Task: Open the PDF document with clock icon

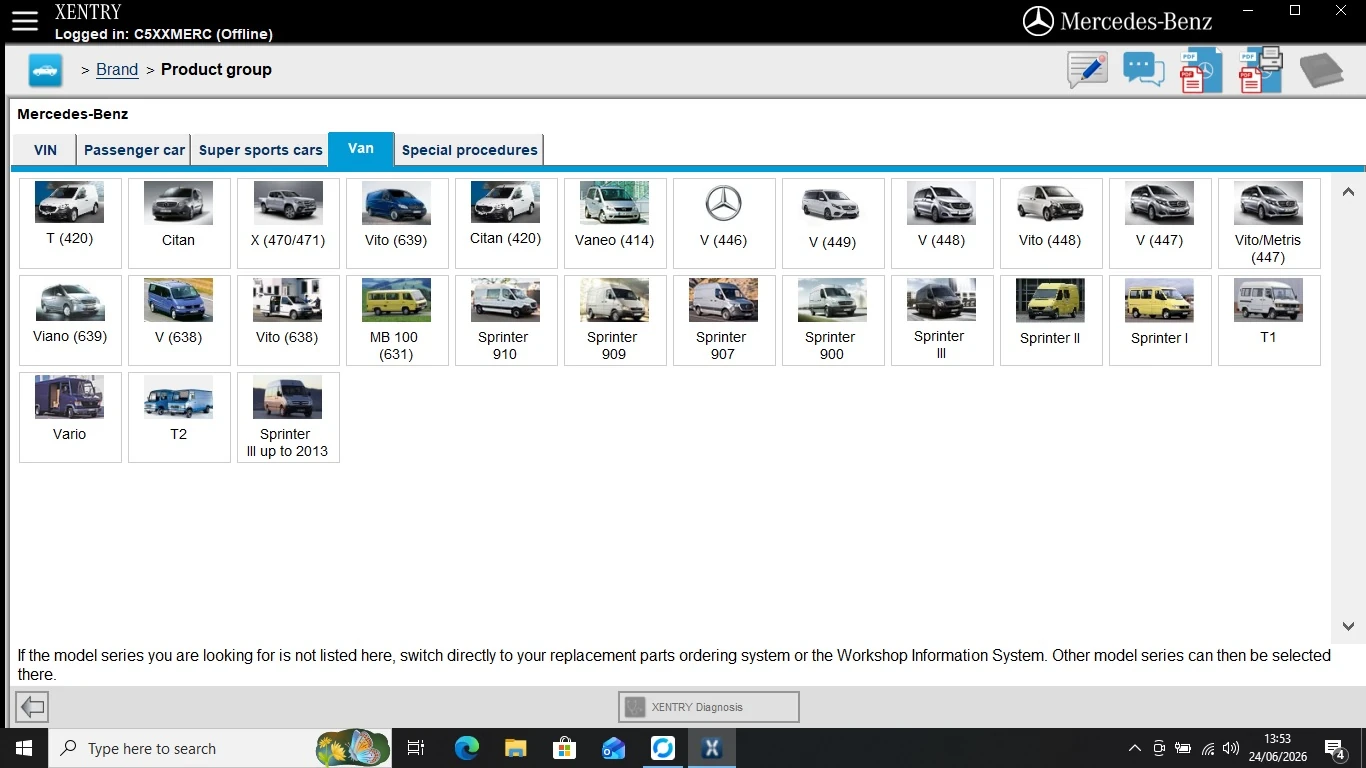Action: [1201, 70]
